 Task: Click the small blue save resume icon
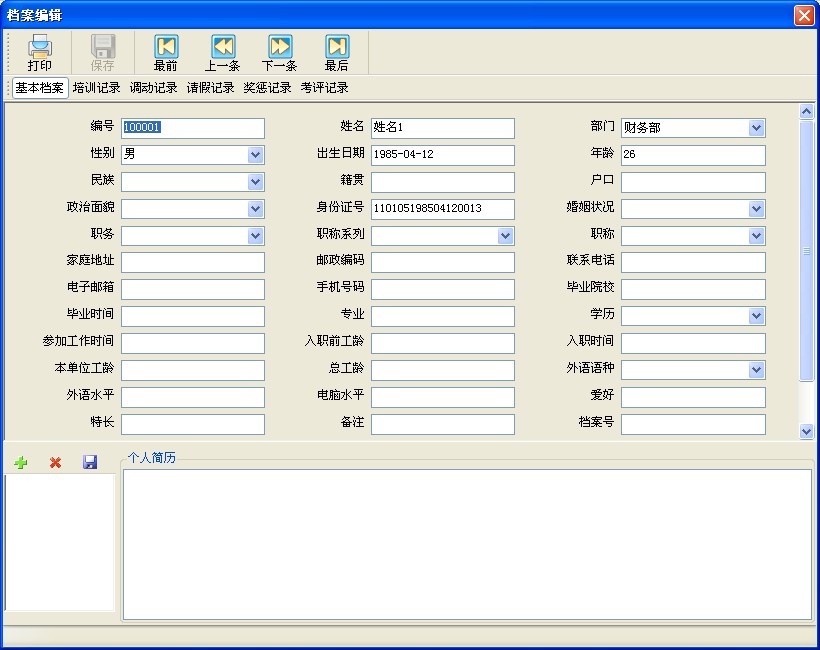(90, 462)
